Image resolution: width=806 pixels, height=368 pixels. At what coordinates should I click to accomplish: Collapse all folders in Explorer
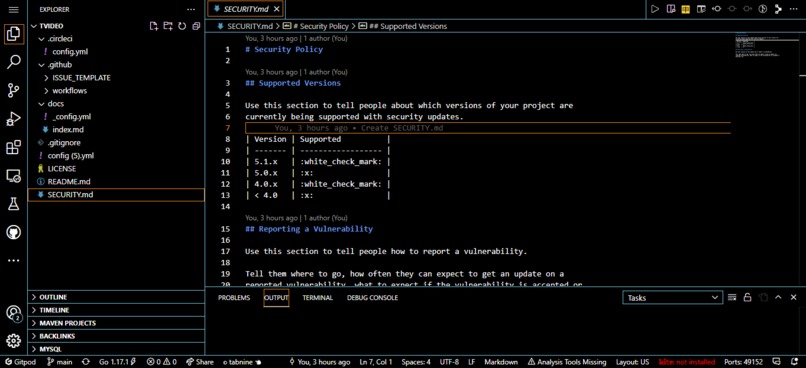pyautogui.click(x=196, y=26)
